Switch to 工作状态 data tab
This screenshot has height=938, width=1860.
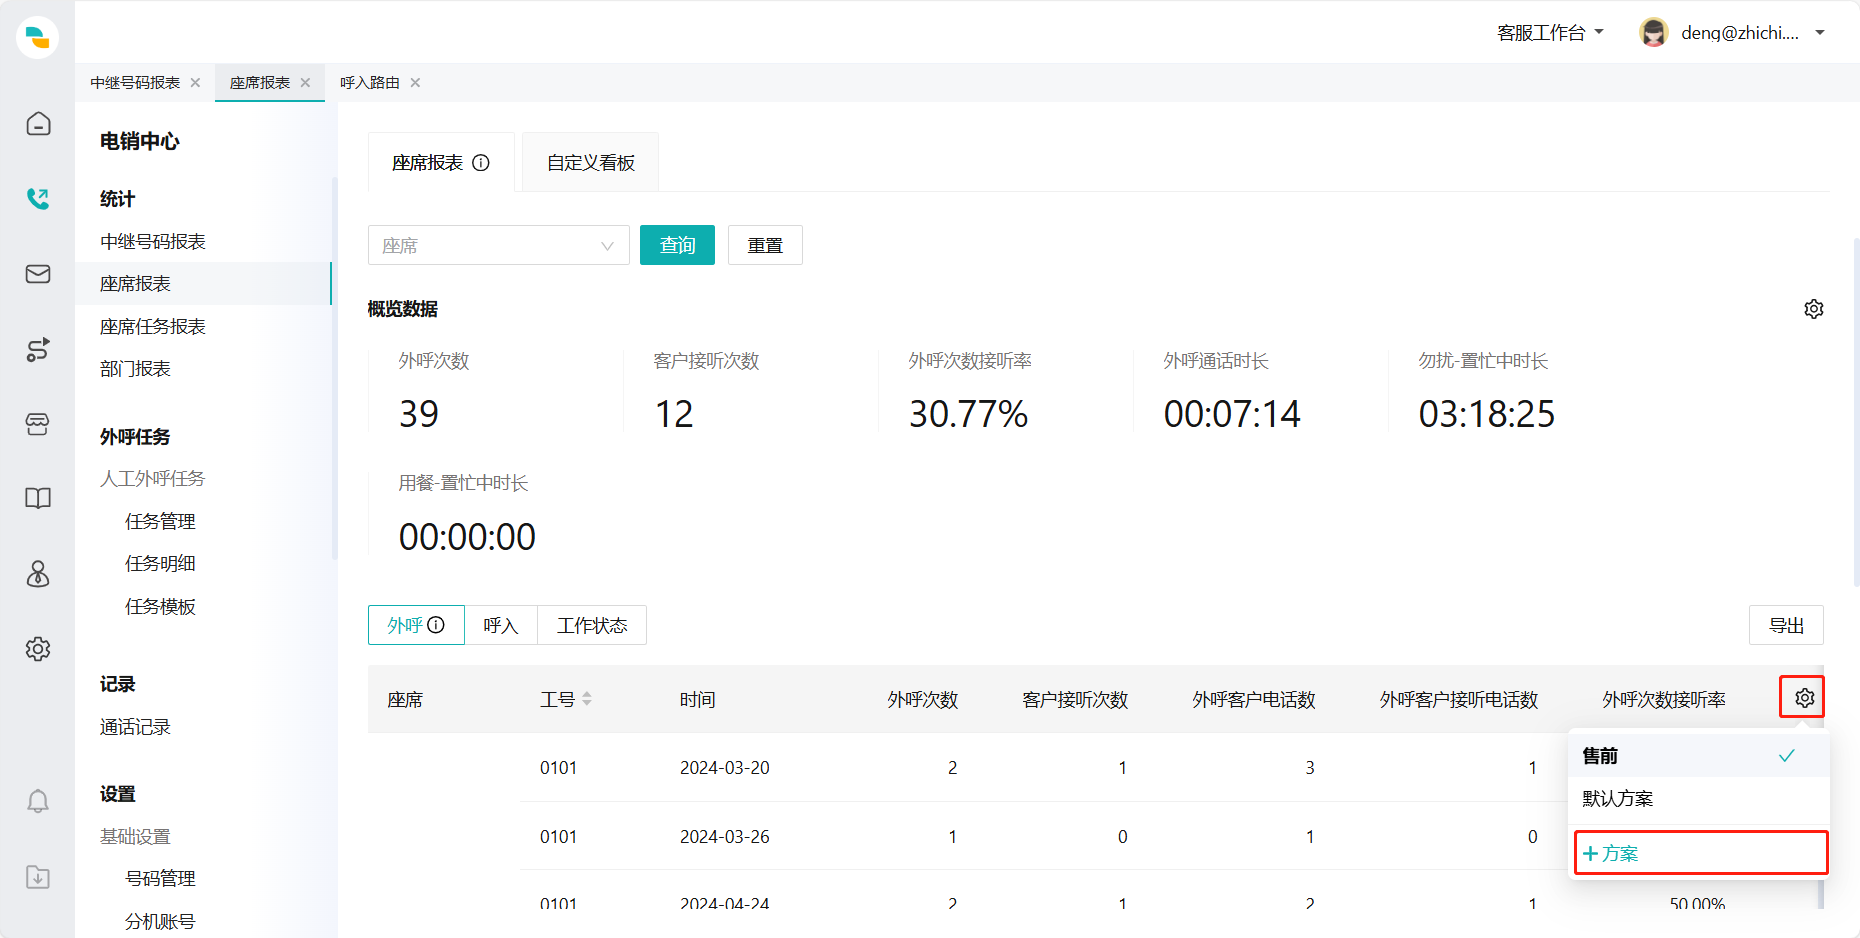tap(592, 625)
